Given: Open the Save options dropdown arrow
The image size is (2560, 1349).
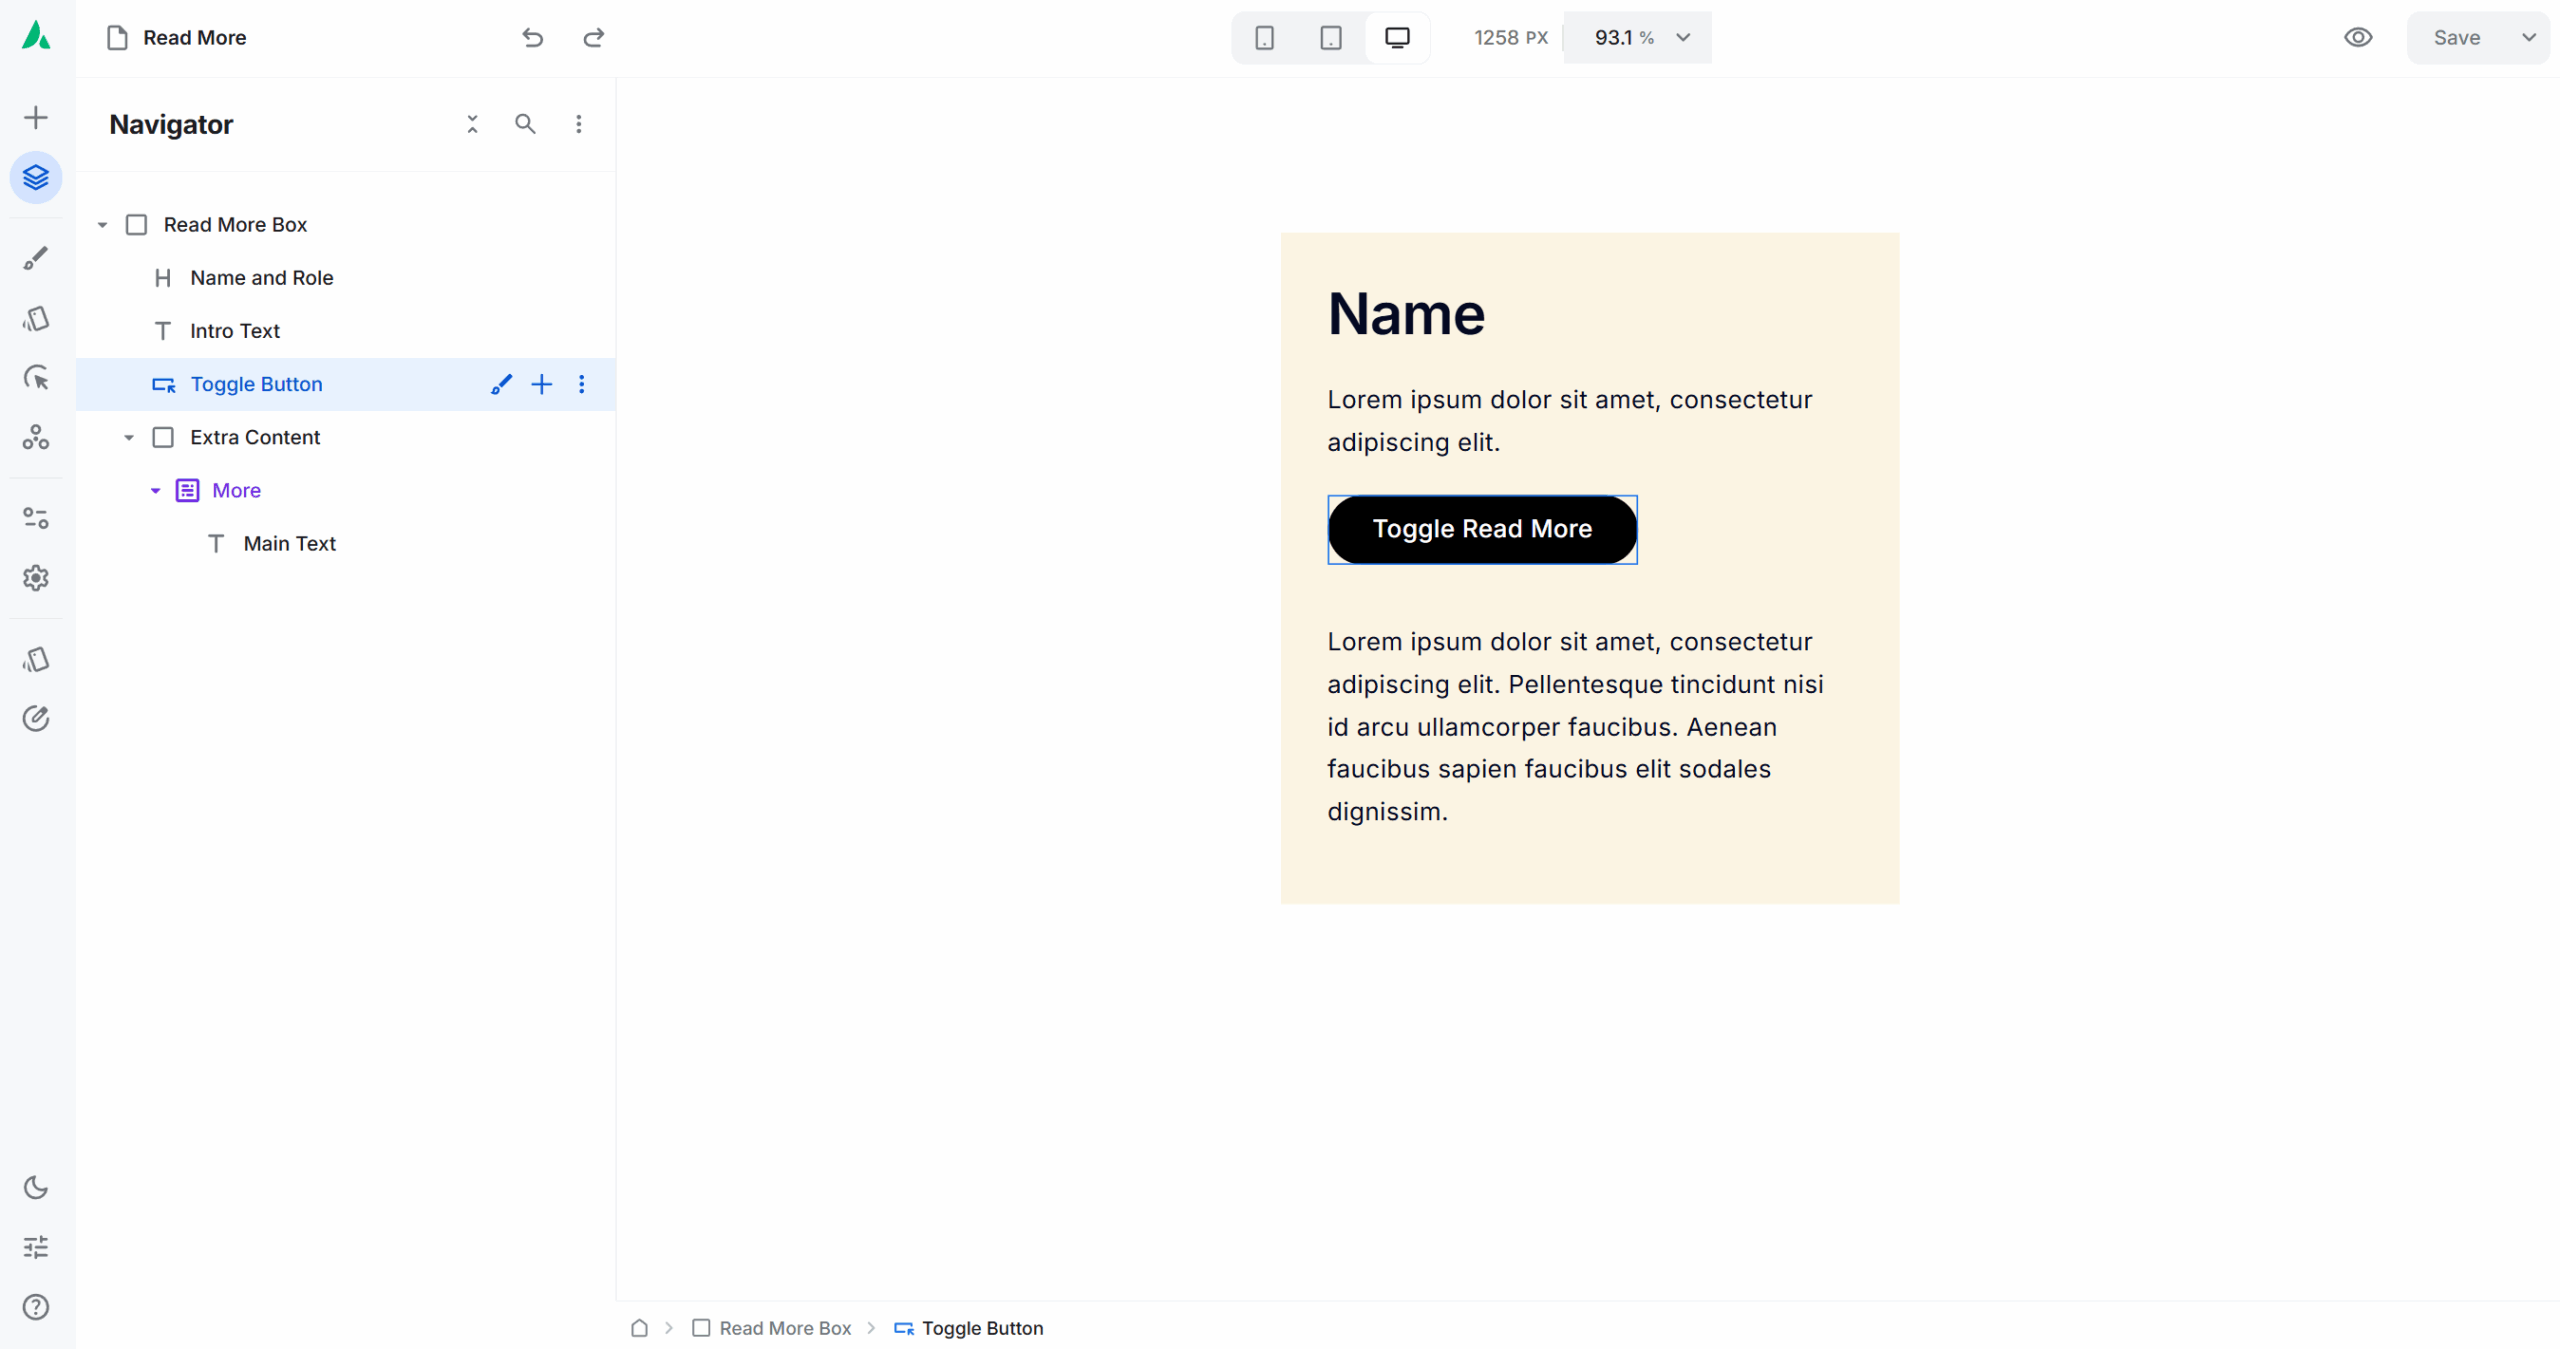Looking at the screenshot, I should 2529,37.
